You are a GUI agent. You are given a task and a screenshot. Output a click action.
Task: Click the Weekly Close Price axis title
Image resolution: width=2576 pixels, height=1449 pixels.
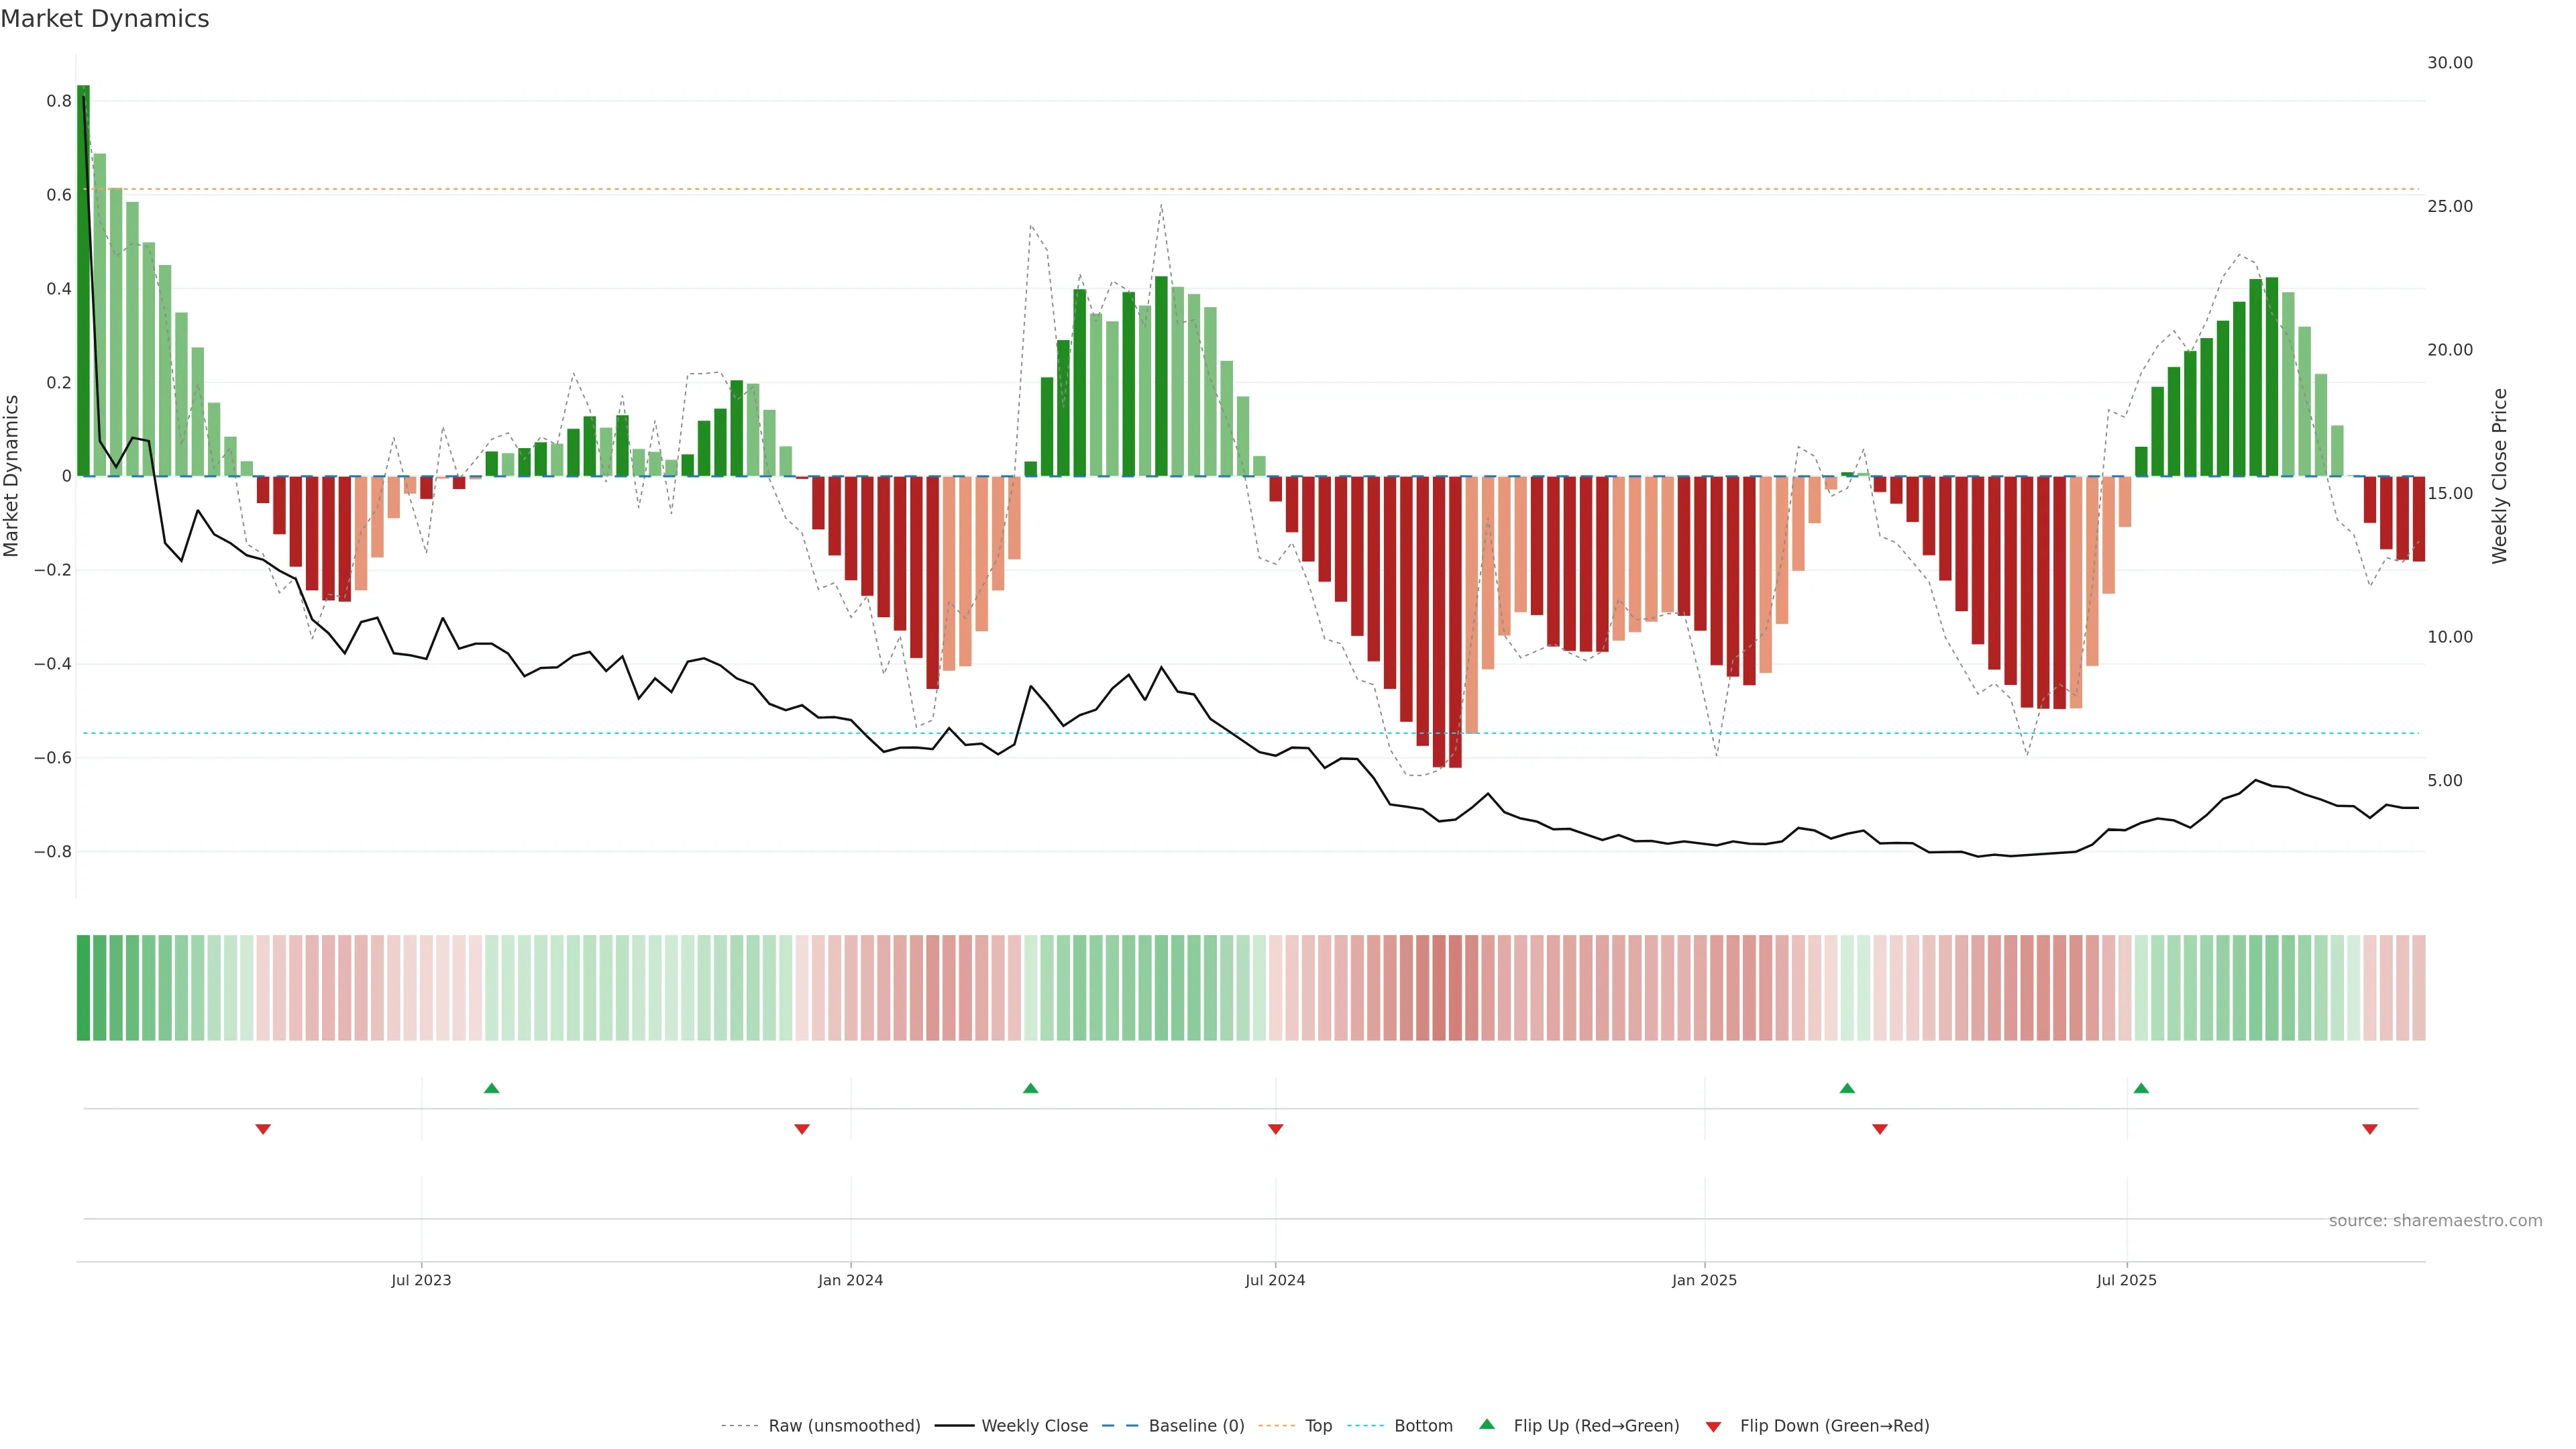click(2499, 476)
